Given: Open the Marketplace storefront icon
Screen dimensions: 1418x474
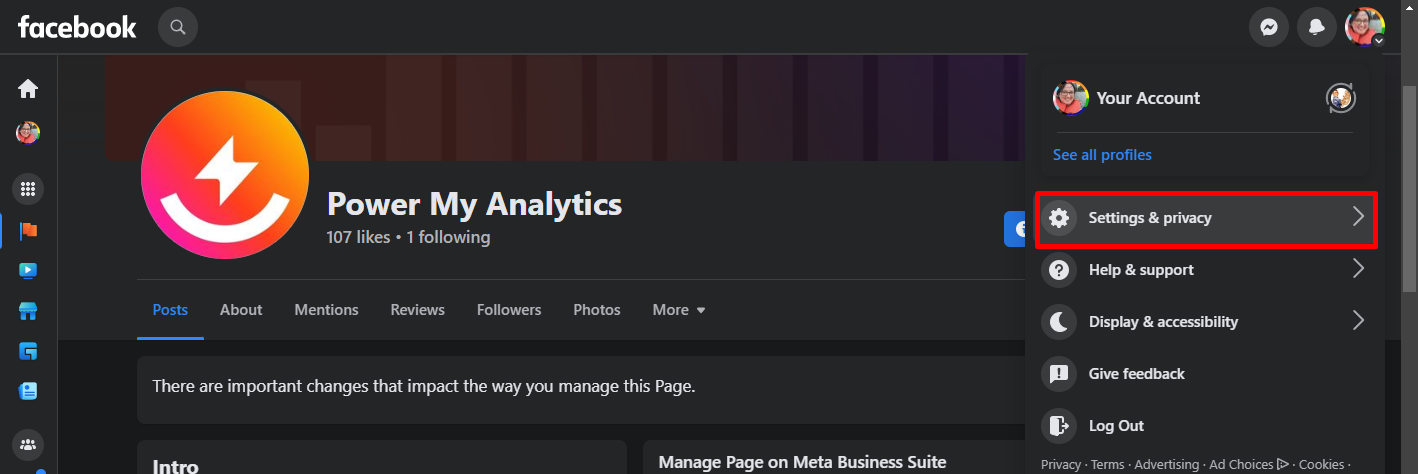Looking at the screenshot, I should [28, 311].
